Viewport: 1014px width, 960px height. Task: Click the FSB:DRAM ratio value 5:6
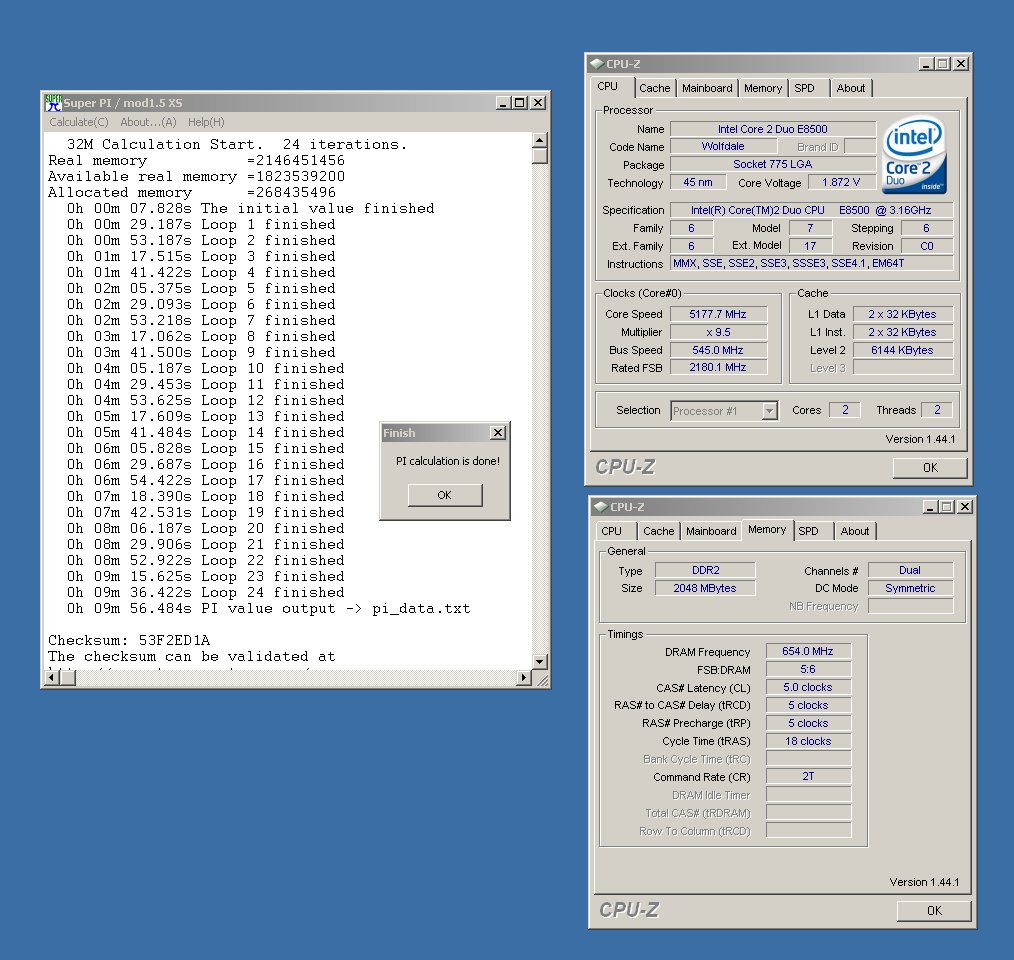point(808,670)
